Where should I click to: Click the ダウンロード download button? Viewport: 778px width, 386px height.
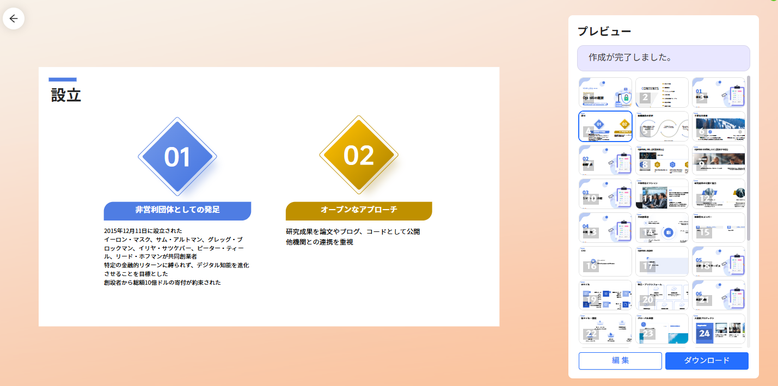[x=707, y=361]
